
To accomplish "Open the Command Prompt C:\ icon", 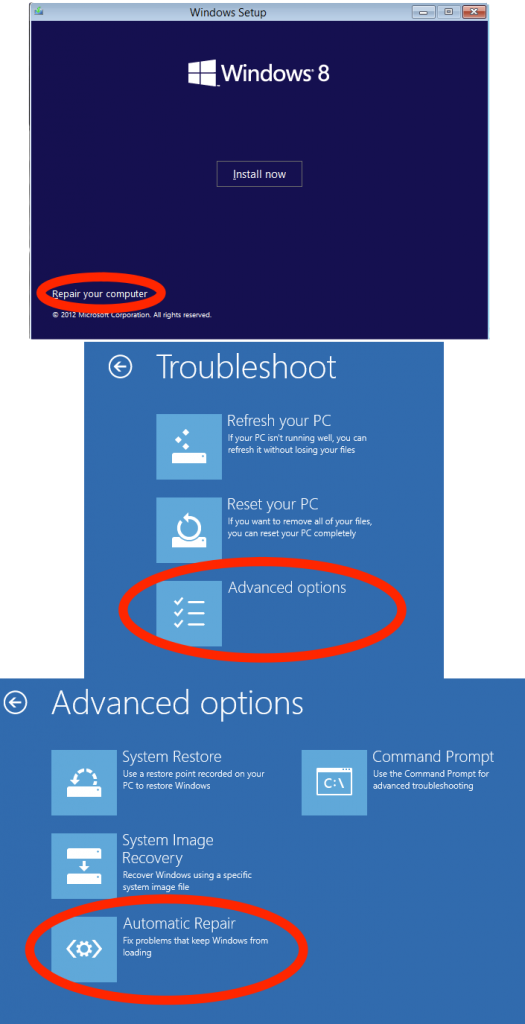I will [x=334, y=782].
